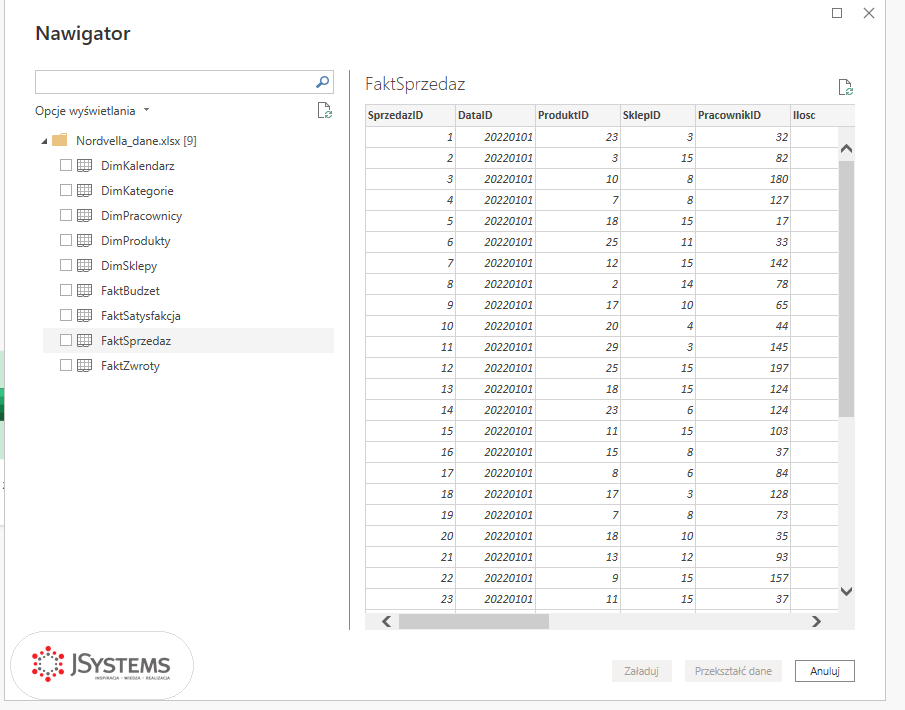The height and width of the screenshot is (710, 905).
Task: Click the preview scroll left arrow
Action: (x=386, y=622)
